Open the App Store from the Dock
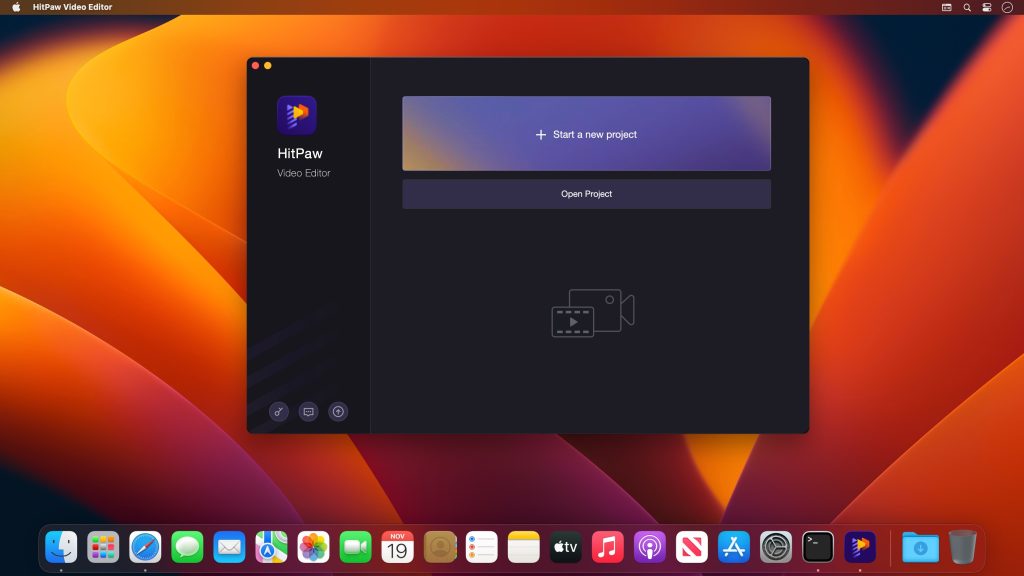Viewport: 1024px width, 576px height. click(x=733, y=547)
